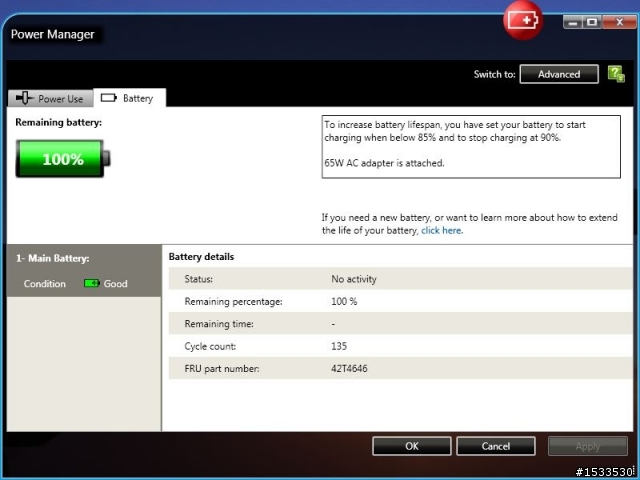
Task: Click the red battery gauge icon
Action: tap(523, 20)
